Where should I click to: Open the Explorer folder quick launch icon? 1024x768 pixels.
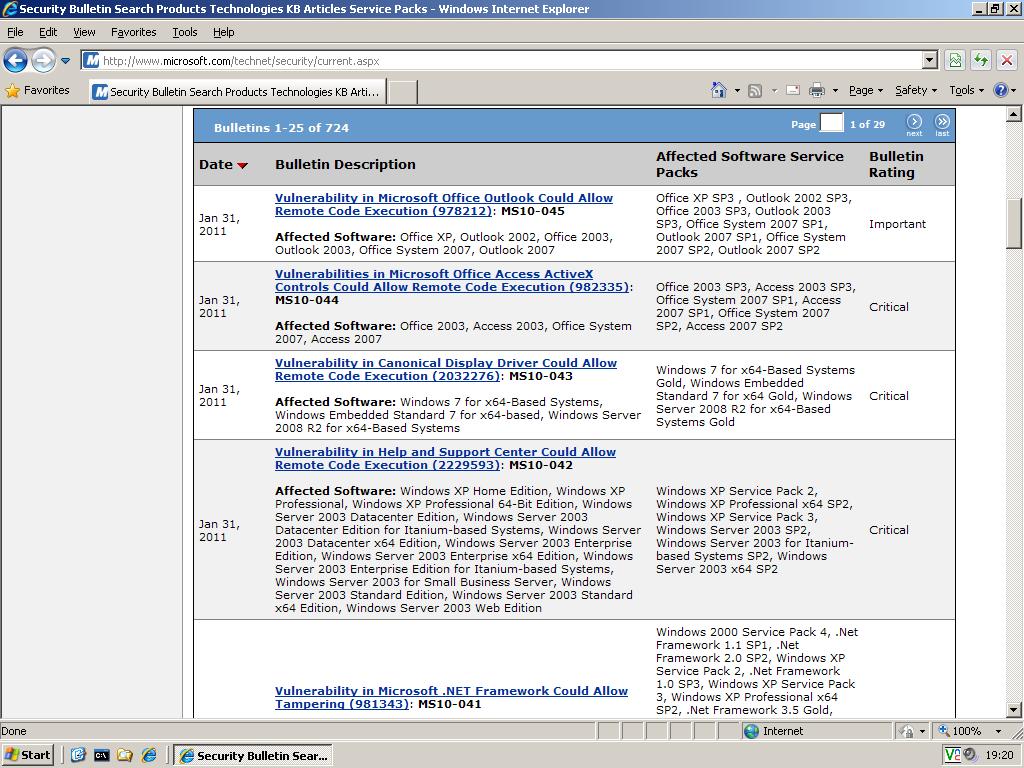tap(125, 755)
